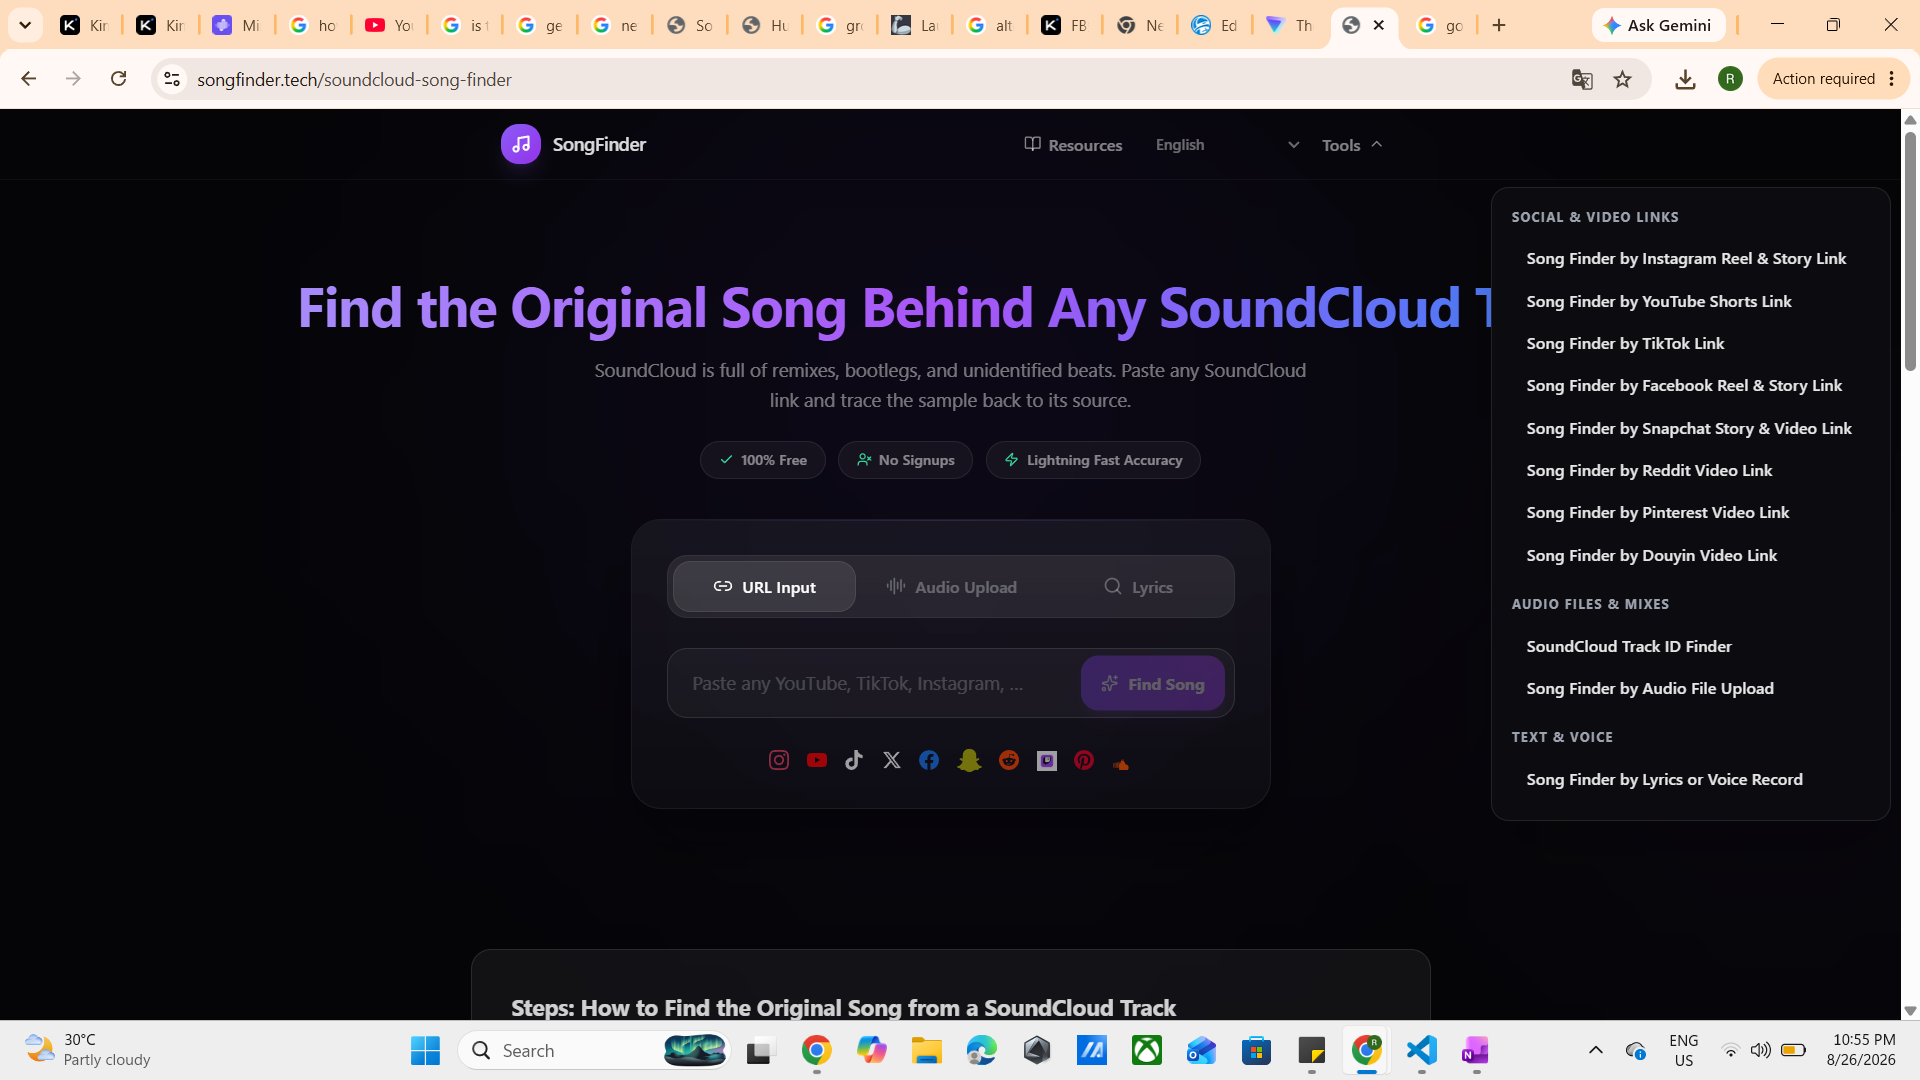Switch to the YouTube browser tab

click(389, 25)
